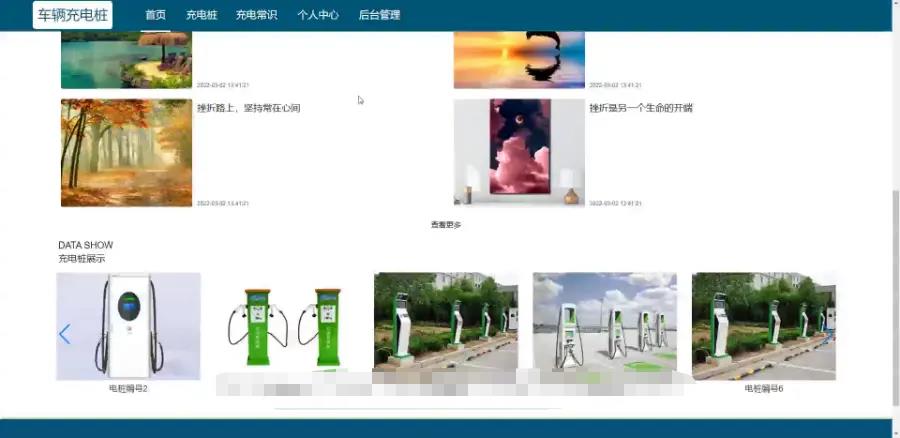Screen dimensions: 900x438
Task: Open the 充电桩 navigation menu item
Action: (201, 15)
